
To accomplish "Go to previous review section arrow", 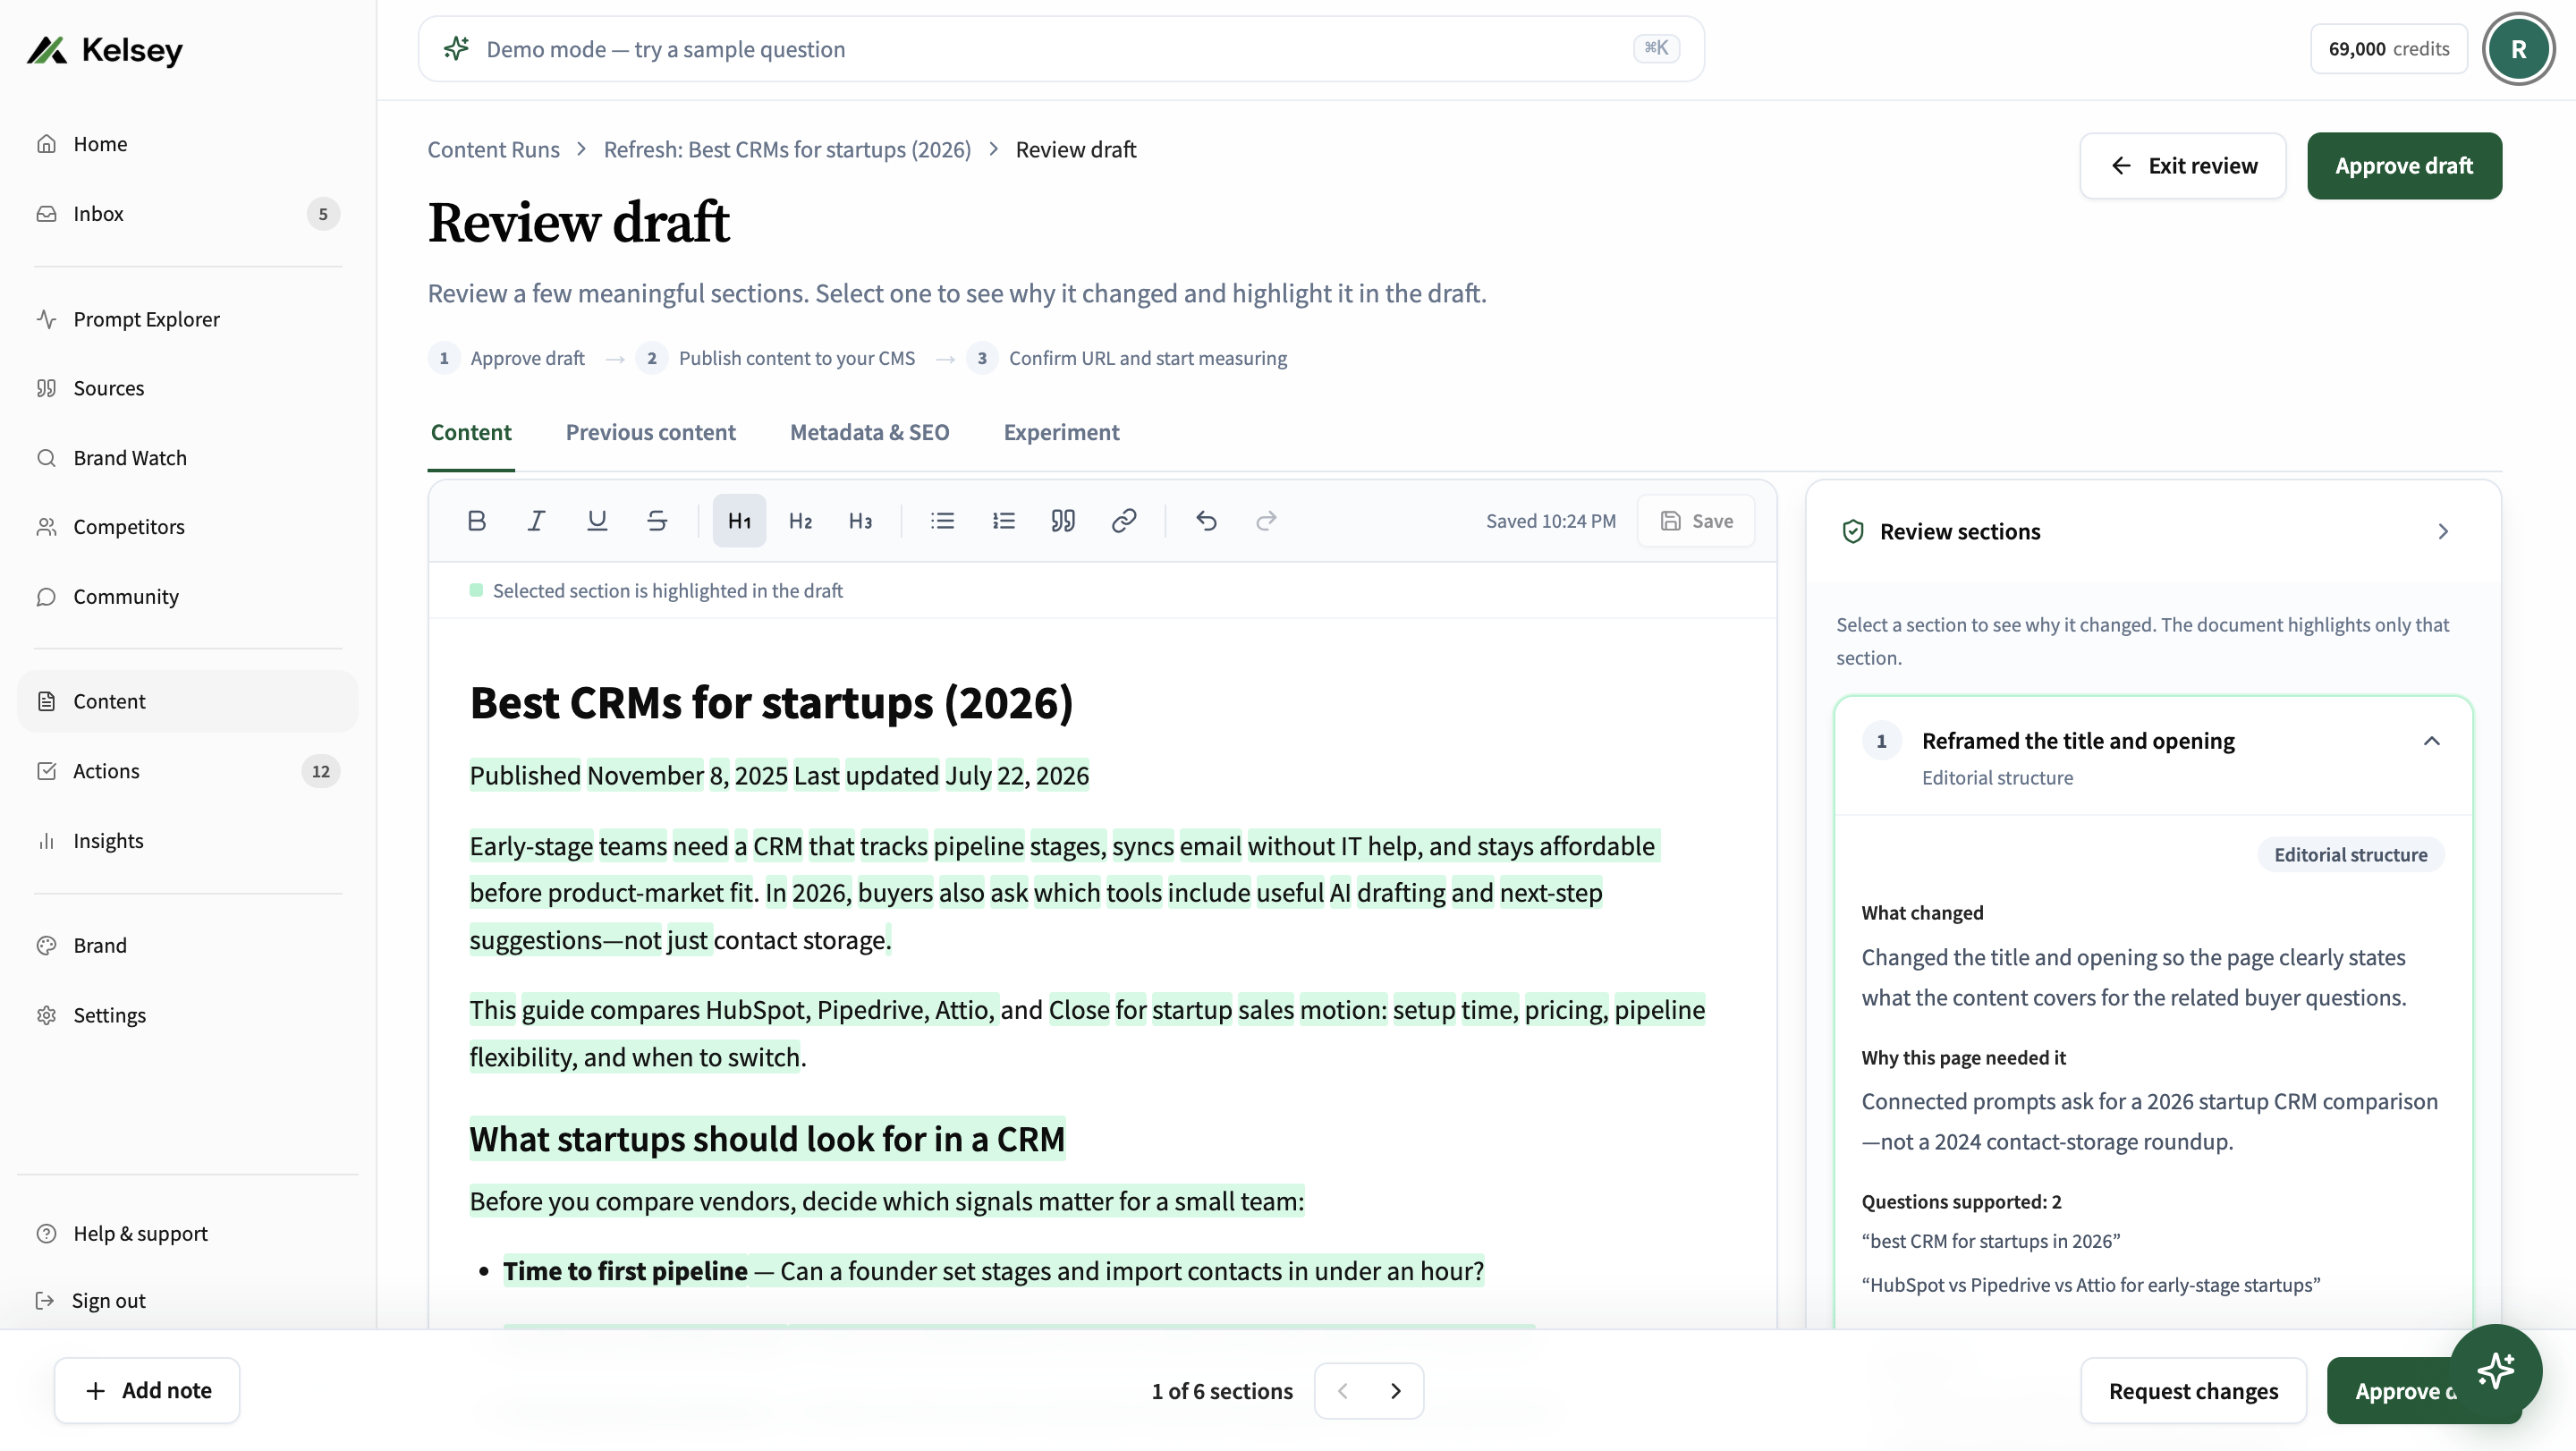I will point(1343,1391).
